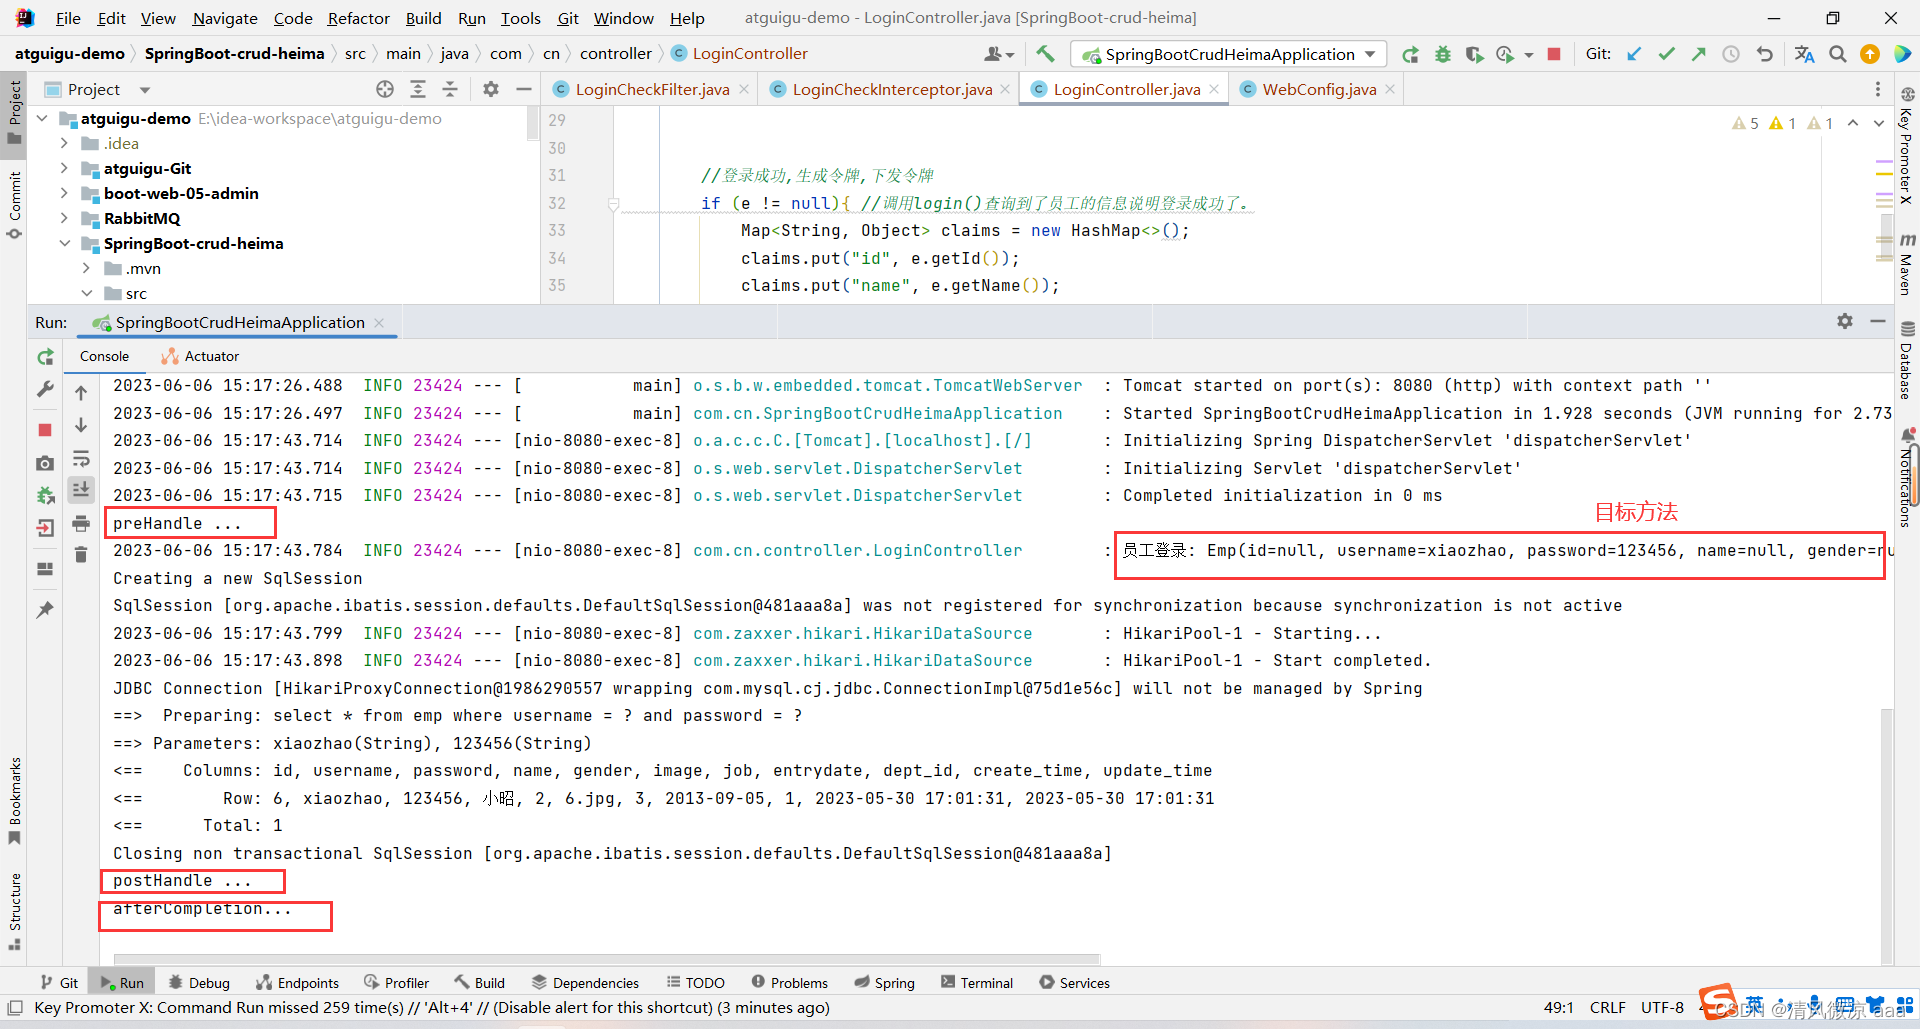This screenshot has width=1920, height=1029.
Task: Switch to LoginCheckFilter.java tab
Action: (x=652, y=89)
